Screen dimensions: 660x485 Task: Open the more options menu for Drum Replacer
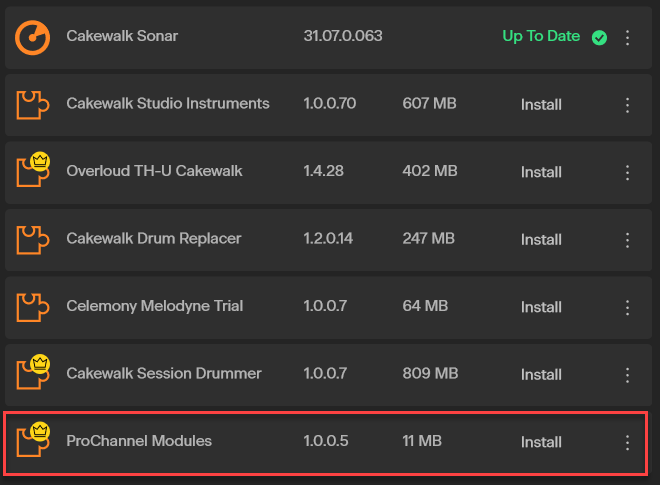[x=627, y=240]
